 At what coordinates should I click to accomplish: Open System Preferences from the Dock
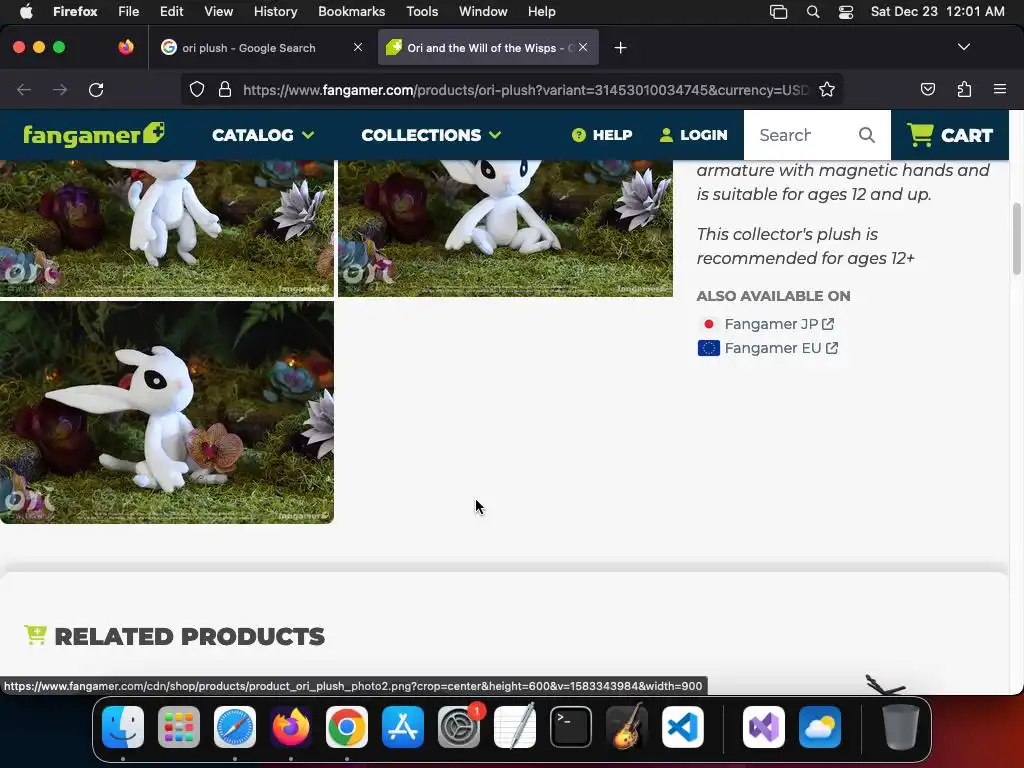click(459, 727)
